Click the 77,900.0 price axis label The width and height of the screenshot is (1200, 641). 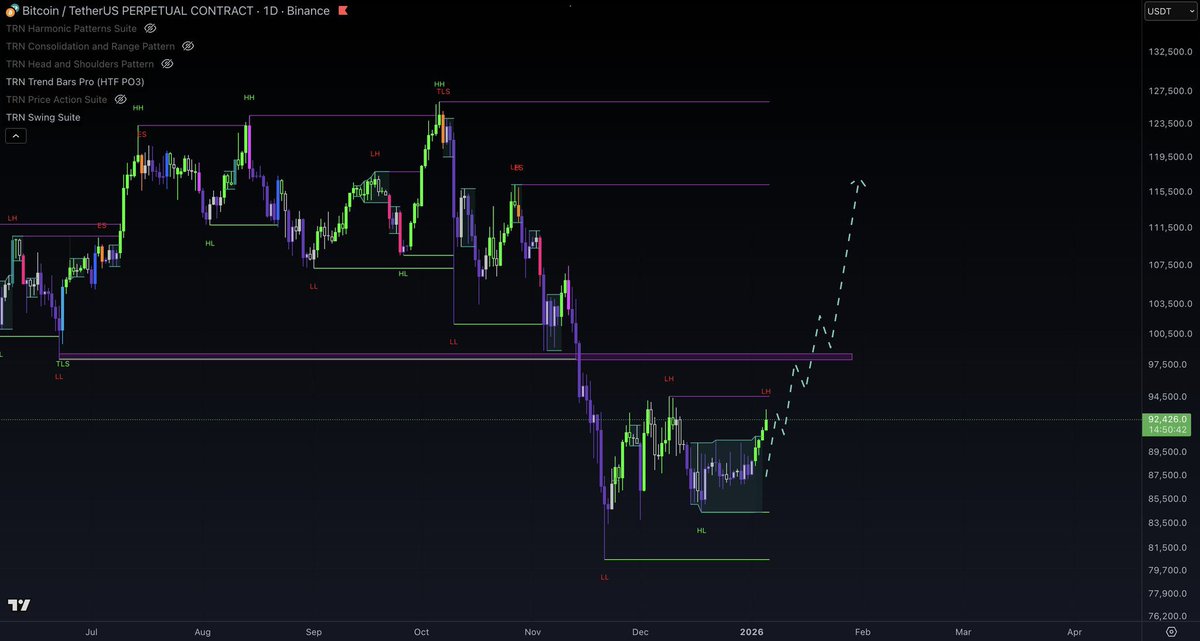point(1168,593)
